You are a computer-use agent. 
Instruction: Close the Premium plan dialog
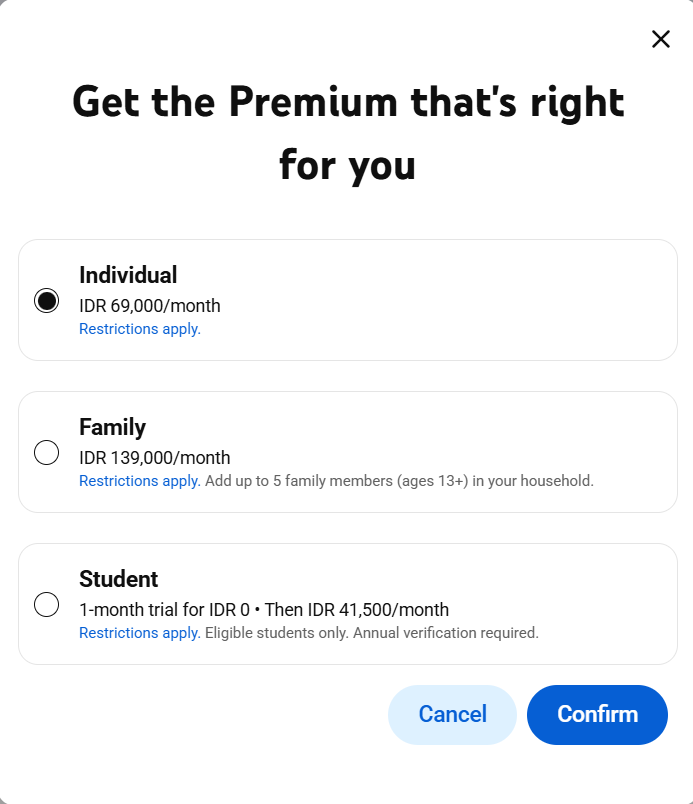tap(661, 39)
